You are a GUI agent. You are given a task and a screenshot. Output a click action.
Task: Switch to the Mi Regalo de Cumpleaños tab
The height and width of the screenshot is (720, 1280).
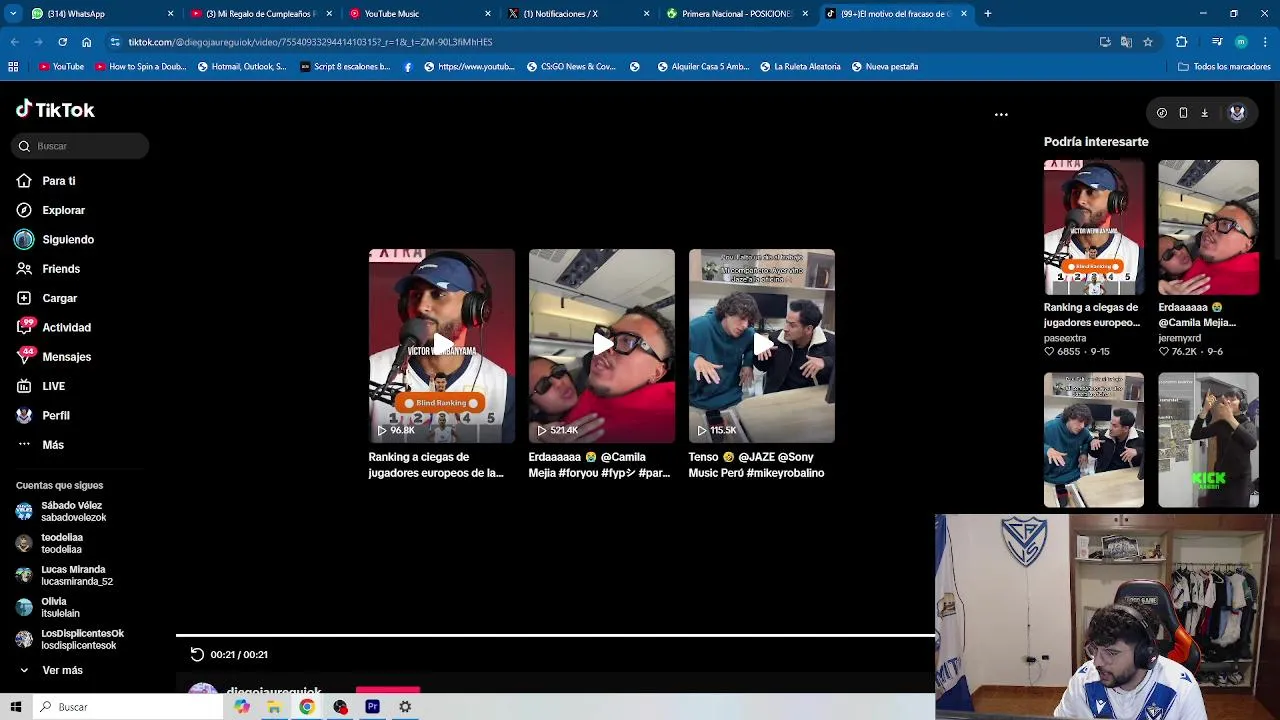tap(260, 14)
